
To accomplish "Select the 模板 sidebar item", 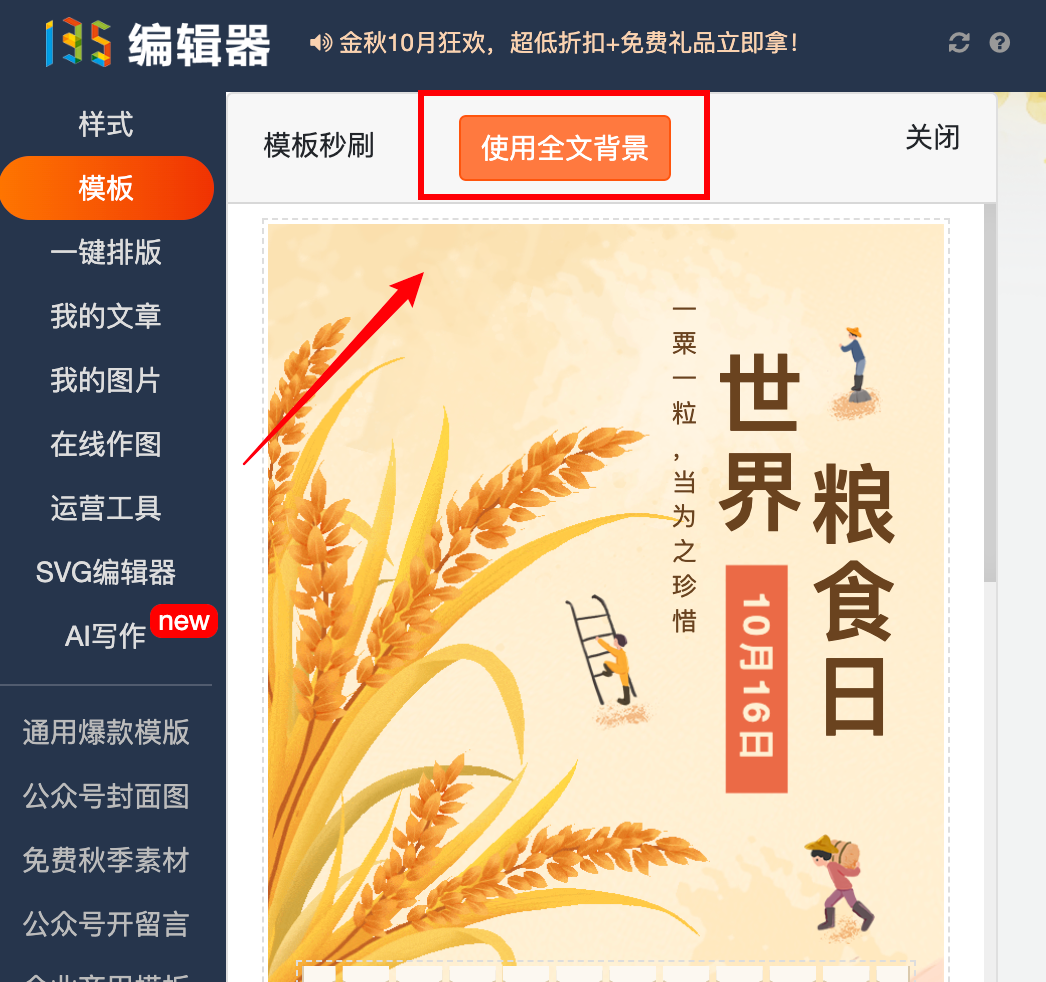I will click(x=107, y=188).
